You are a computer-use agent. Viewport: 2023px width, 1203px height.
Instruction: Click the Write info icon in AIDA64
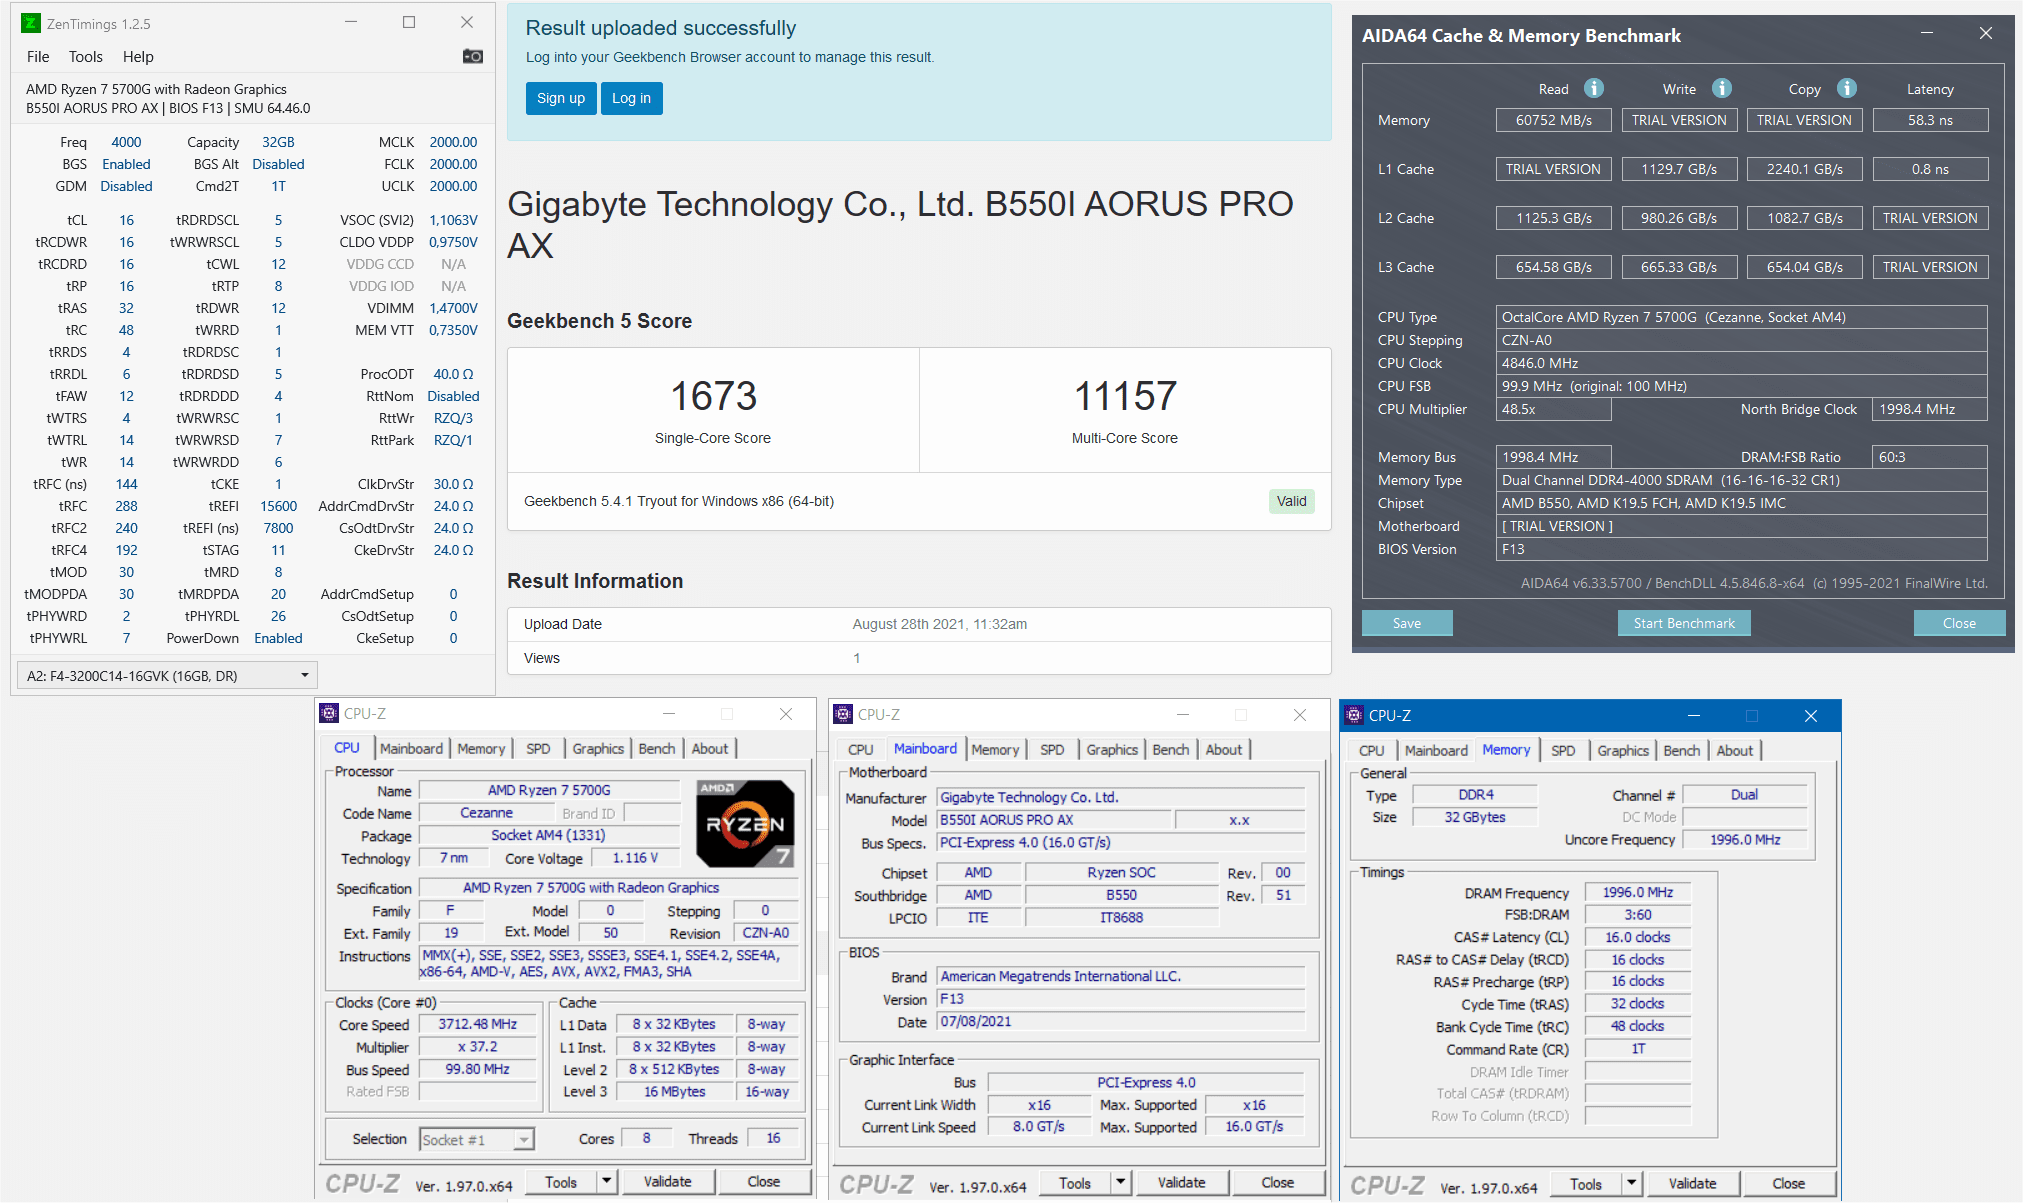click(1721, 88)
